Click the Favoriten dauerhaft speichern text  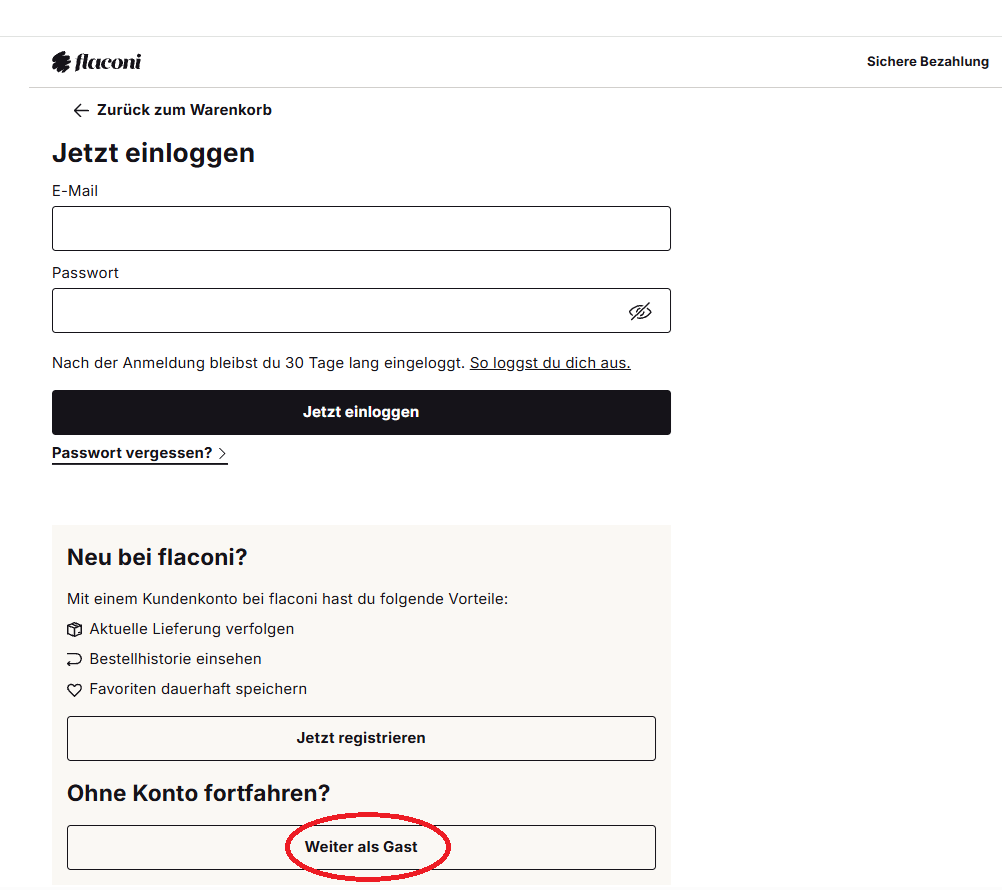[198, 689]
